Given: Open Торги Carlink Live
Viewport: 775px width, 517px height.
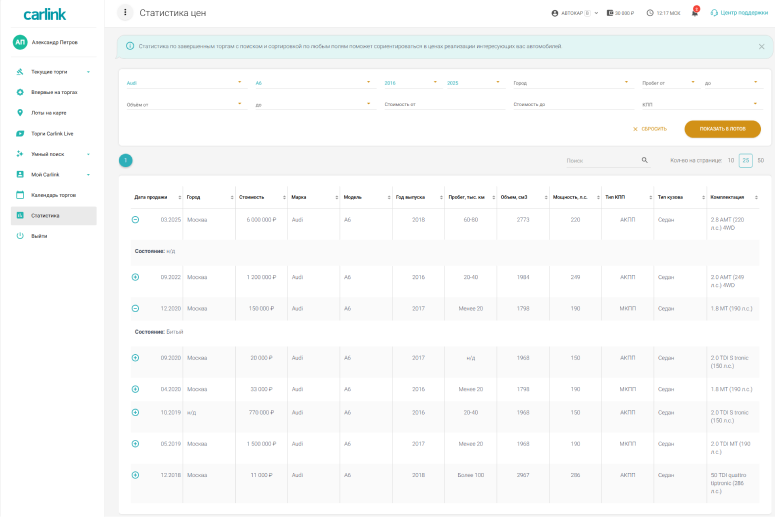Looking at the screenshot, I should tap(53, 133).
